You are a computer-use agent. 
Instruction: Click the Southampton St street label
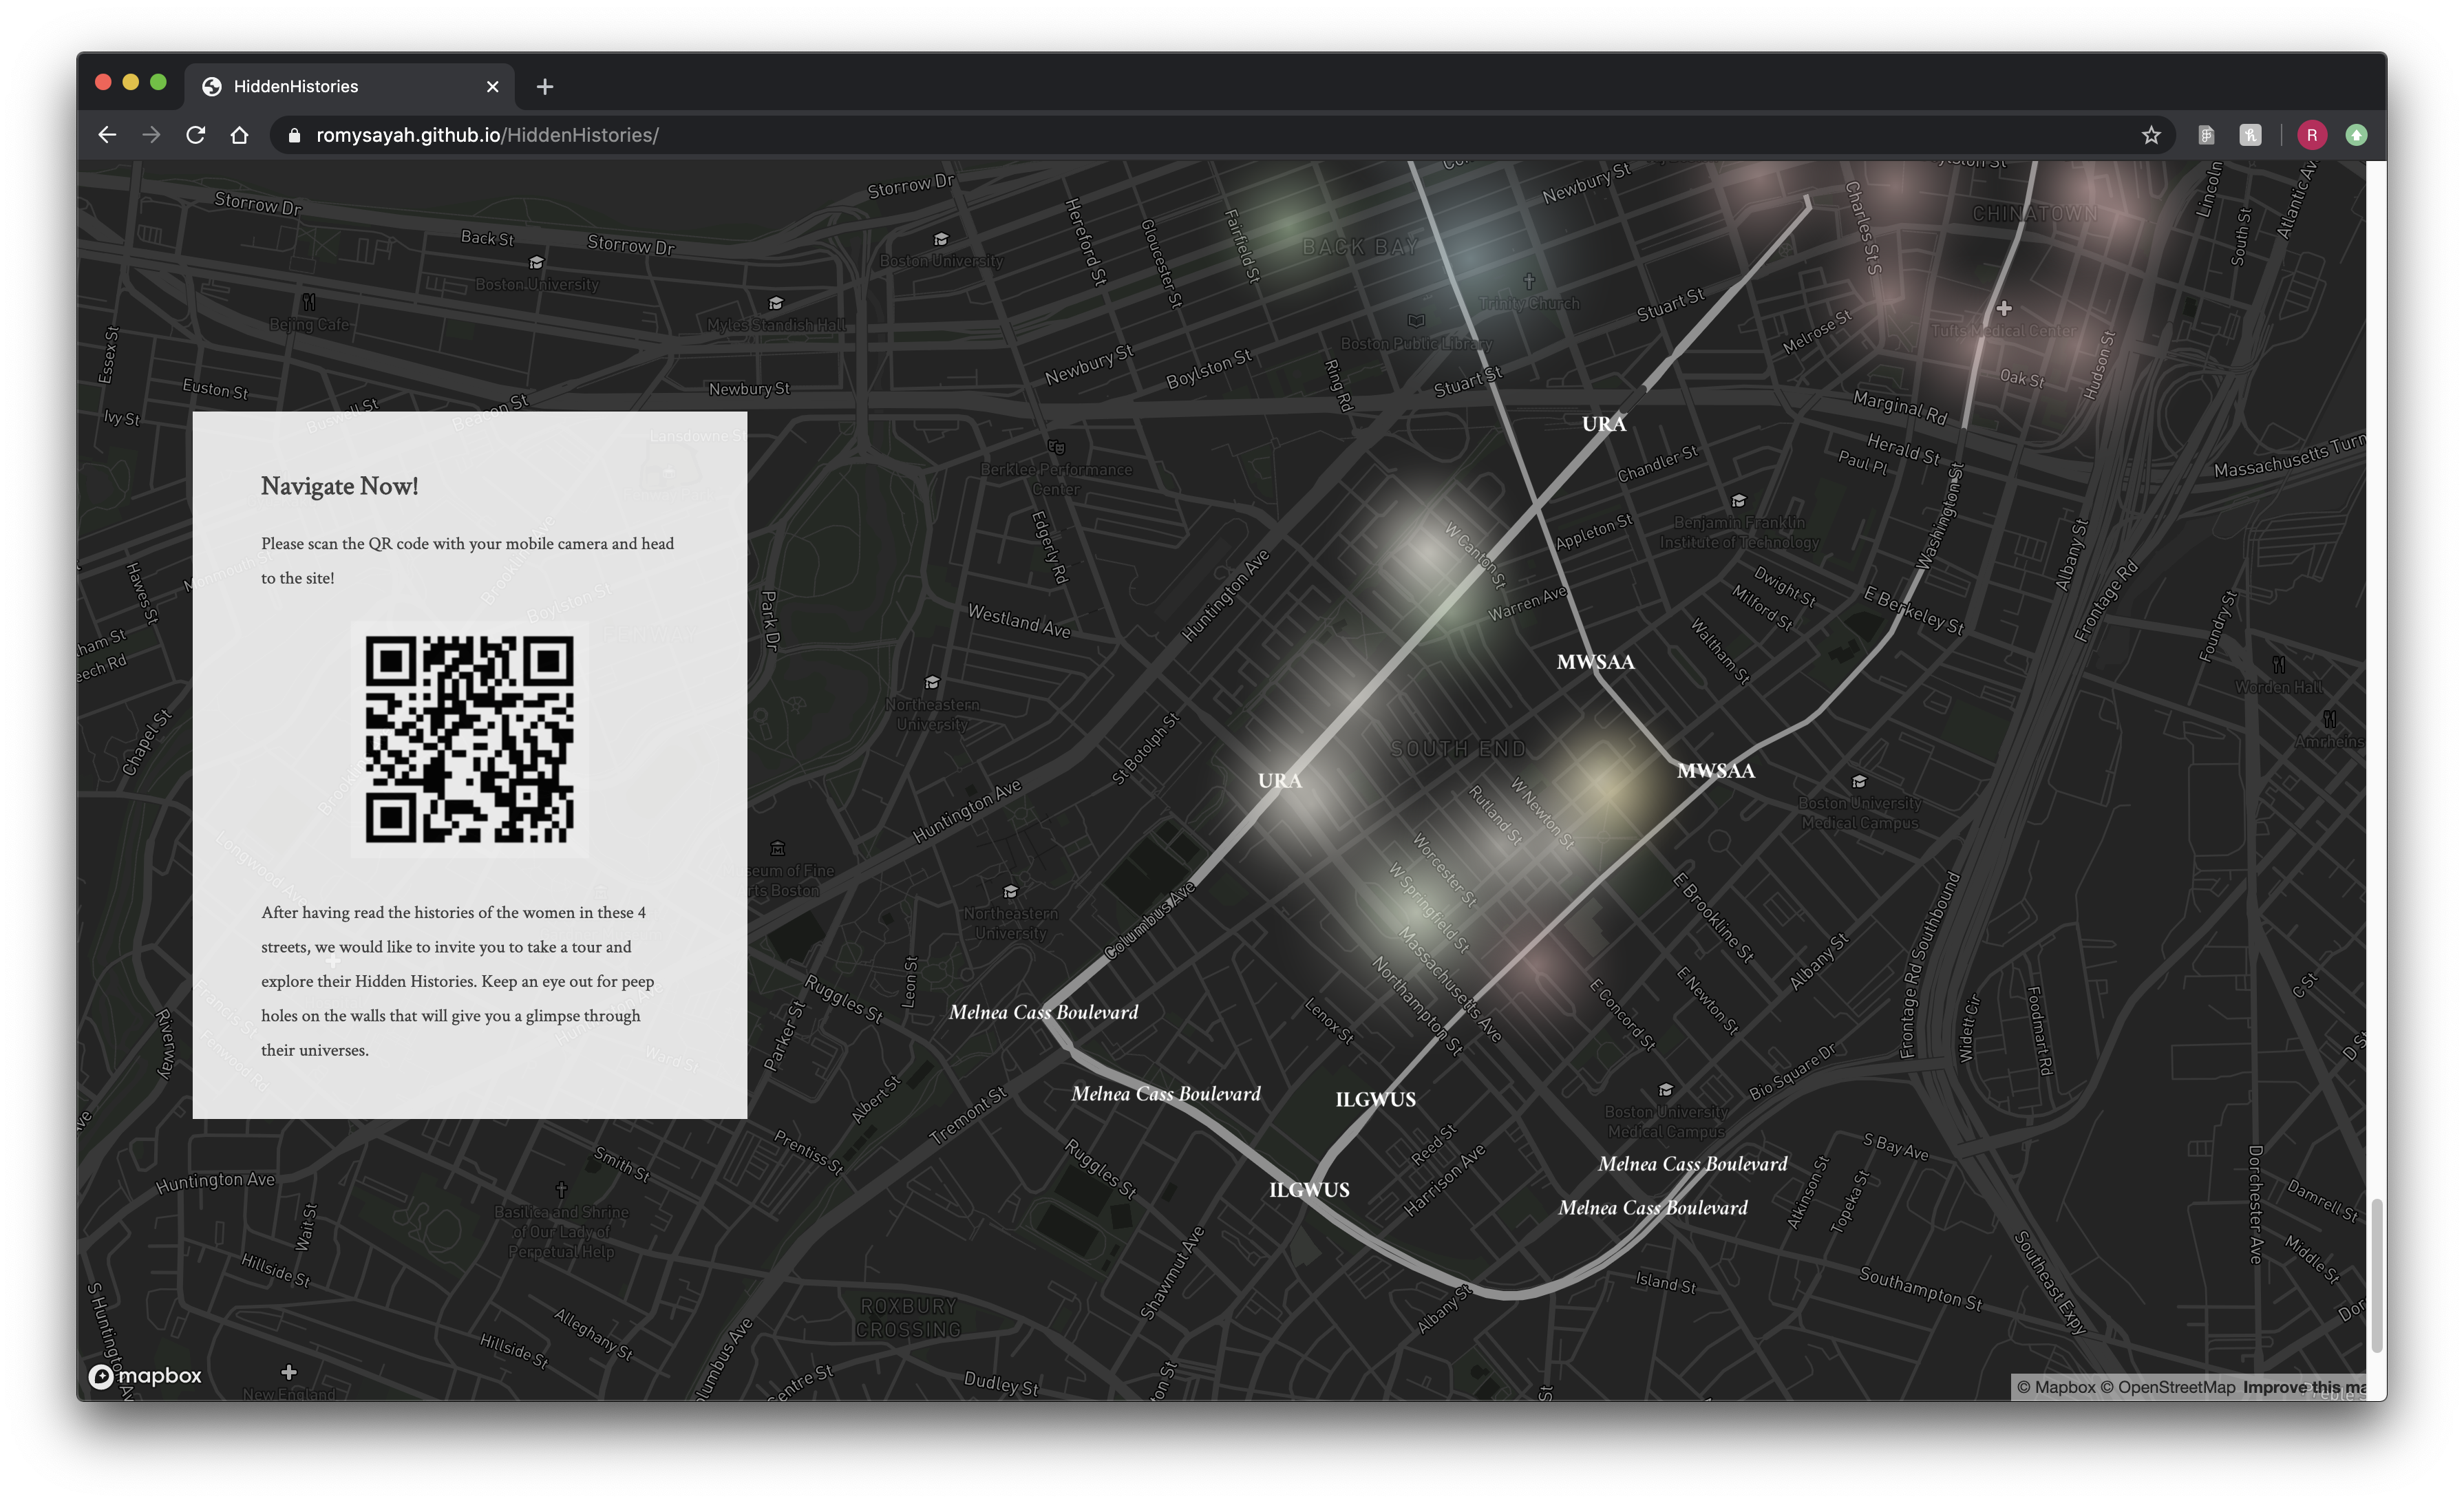point(1920,1290)
